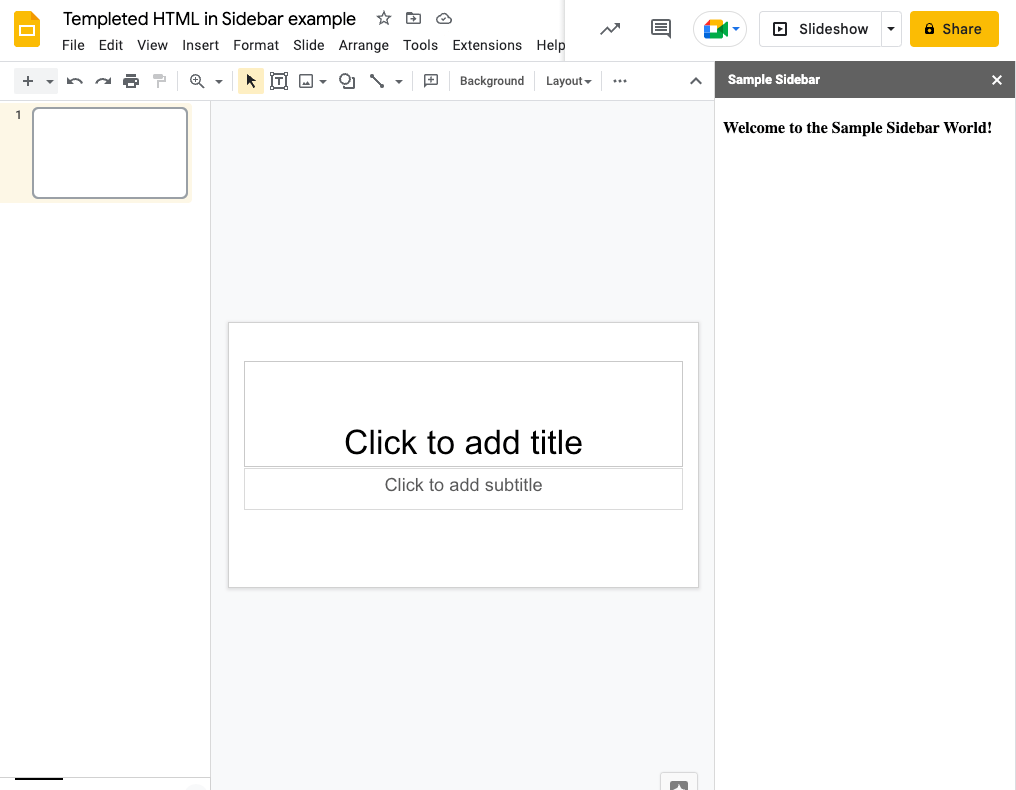The image size is (1016, 790).
Task: Undo the last action
Action: click(x=75, y=80)
